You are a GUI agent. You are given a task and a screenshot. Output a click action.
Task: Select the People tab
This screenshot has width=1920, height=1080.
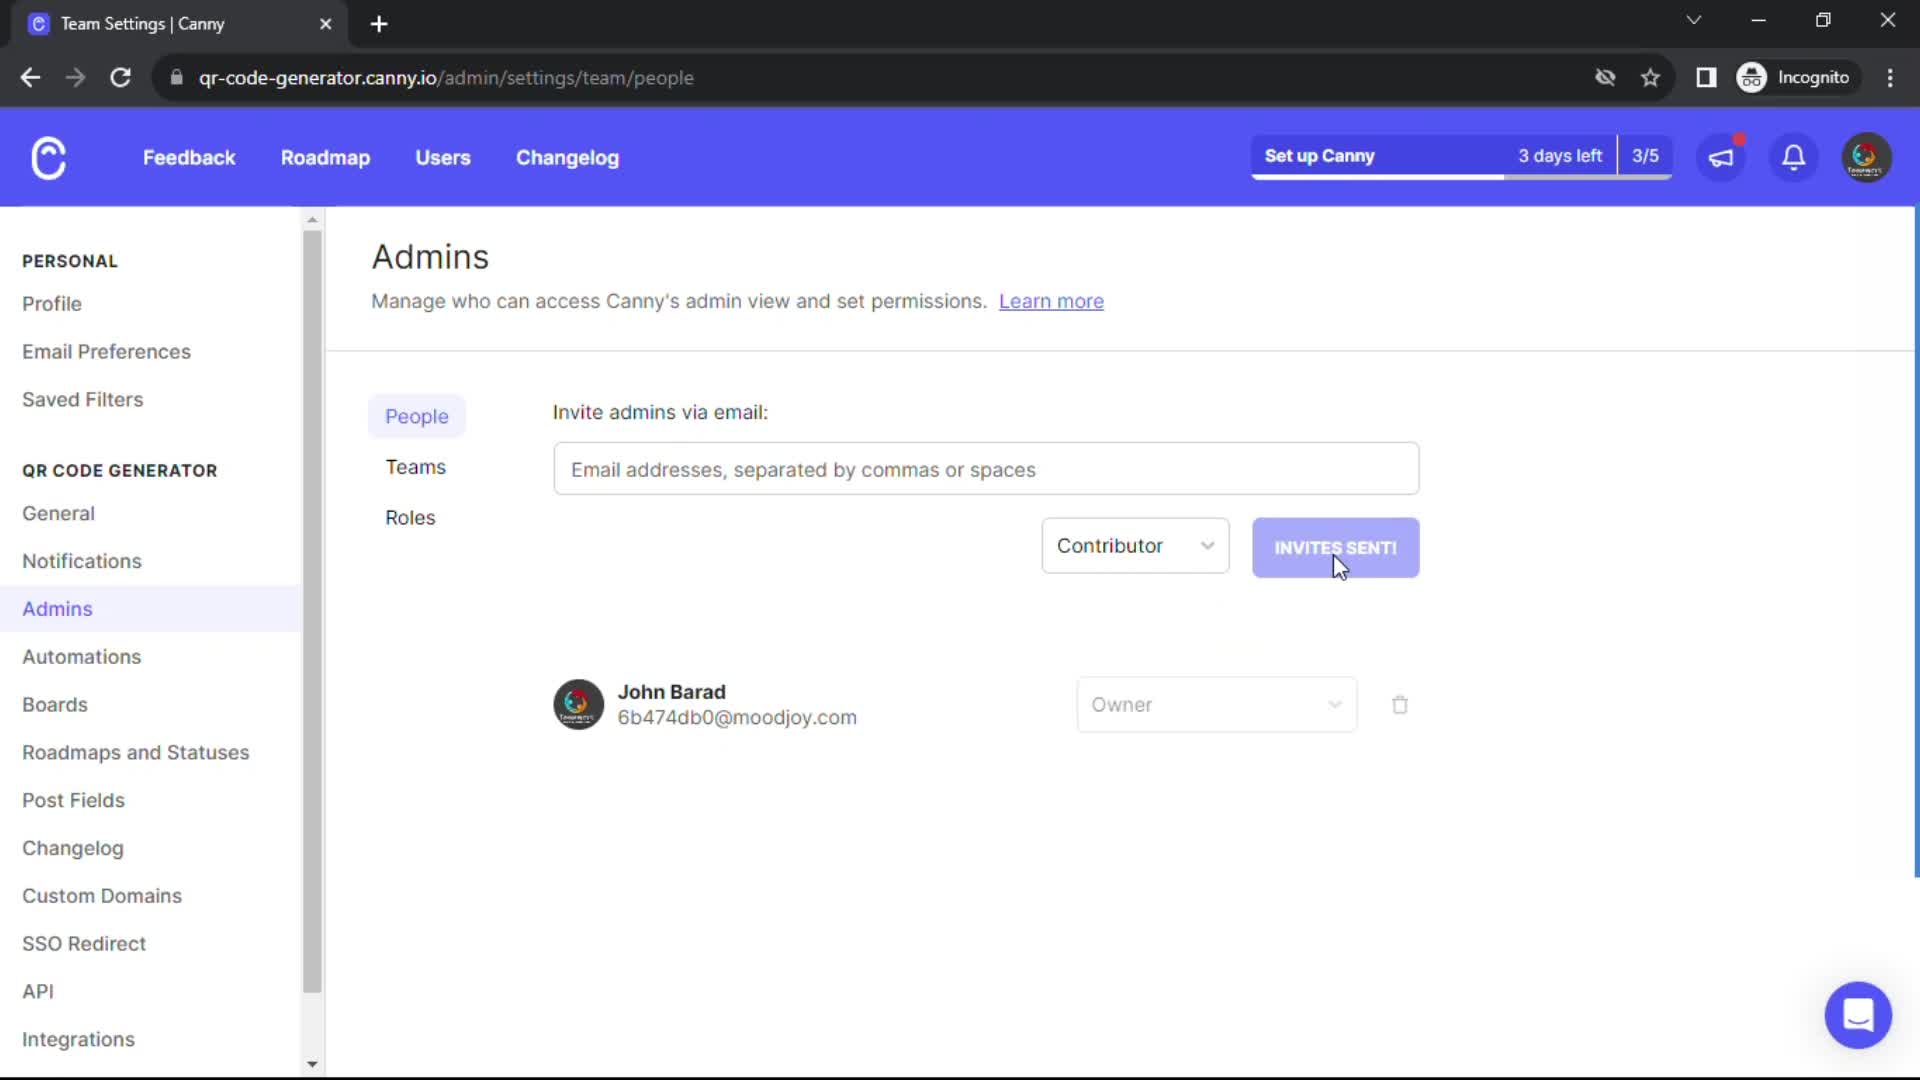point(417,415)
